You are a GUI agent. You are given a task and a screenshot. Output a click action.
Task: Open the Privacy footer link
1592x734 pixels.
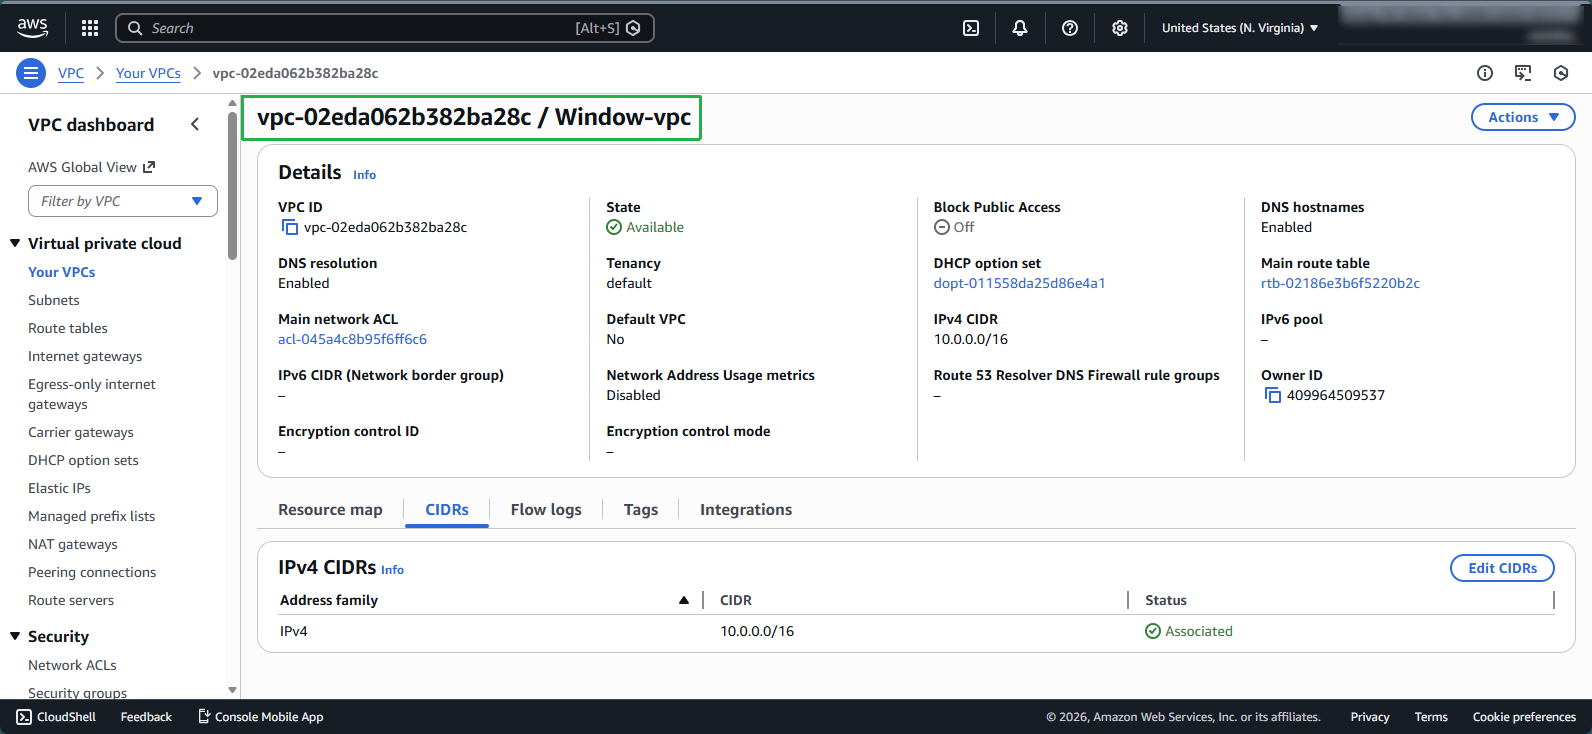coord(1370,717)
